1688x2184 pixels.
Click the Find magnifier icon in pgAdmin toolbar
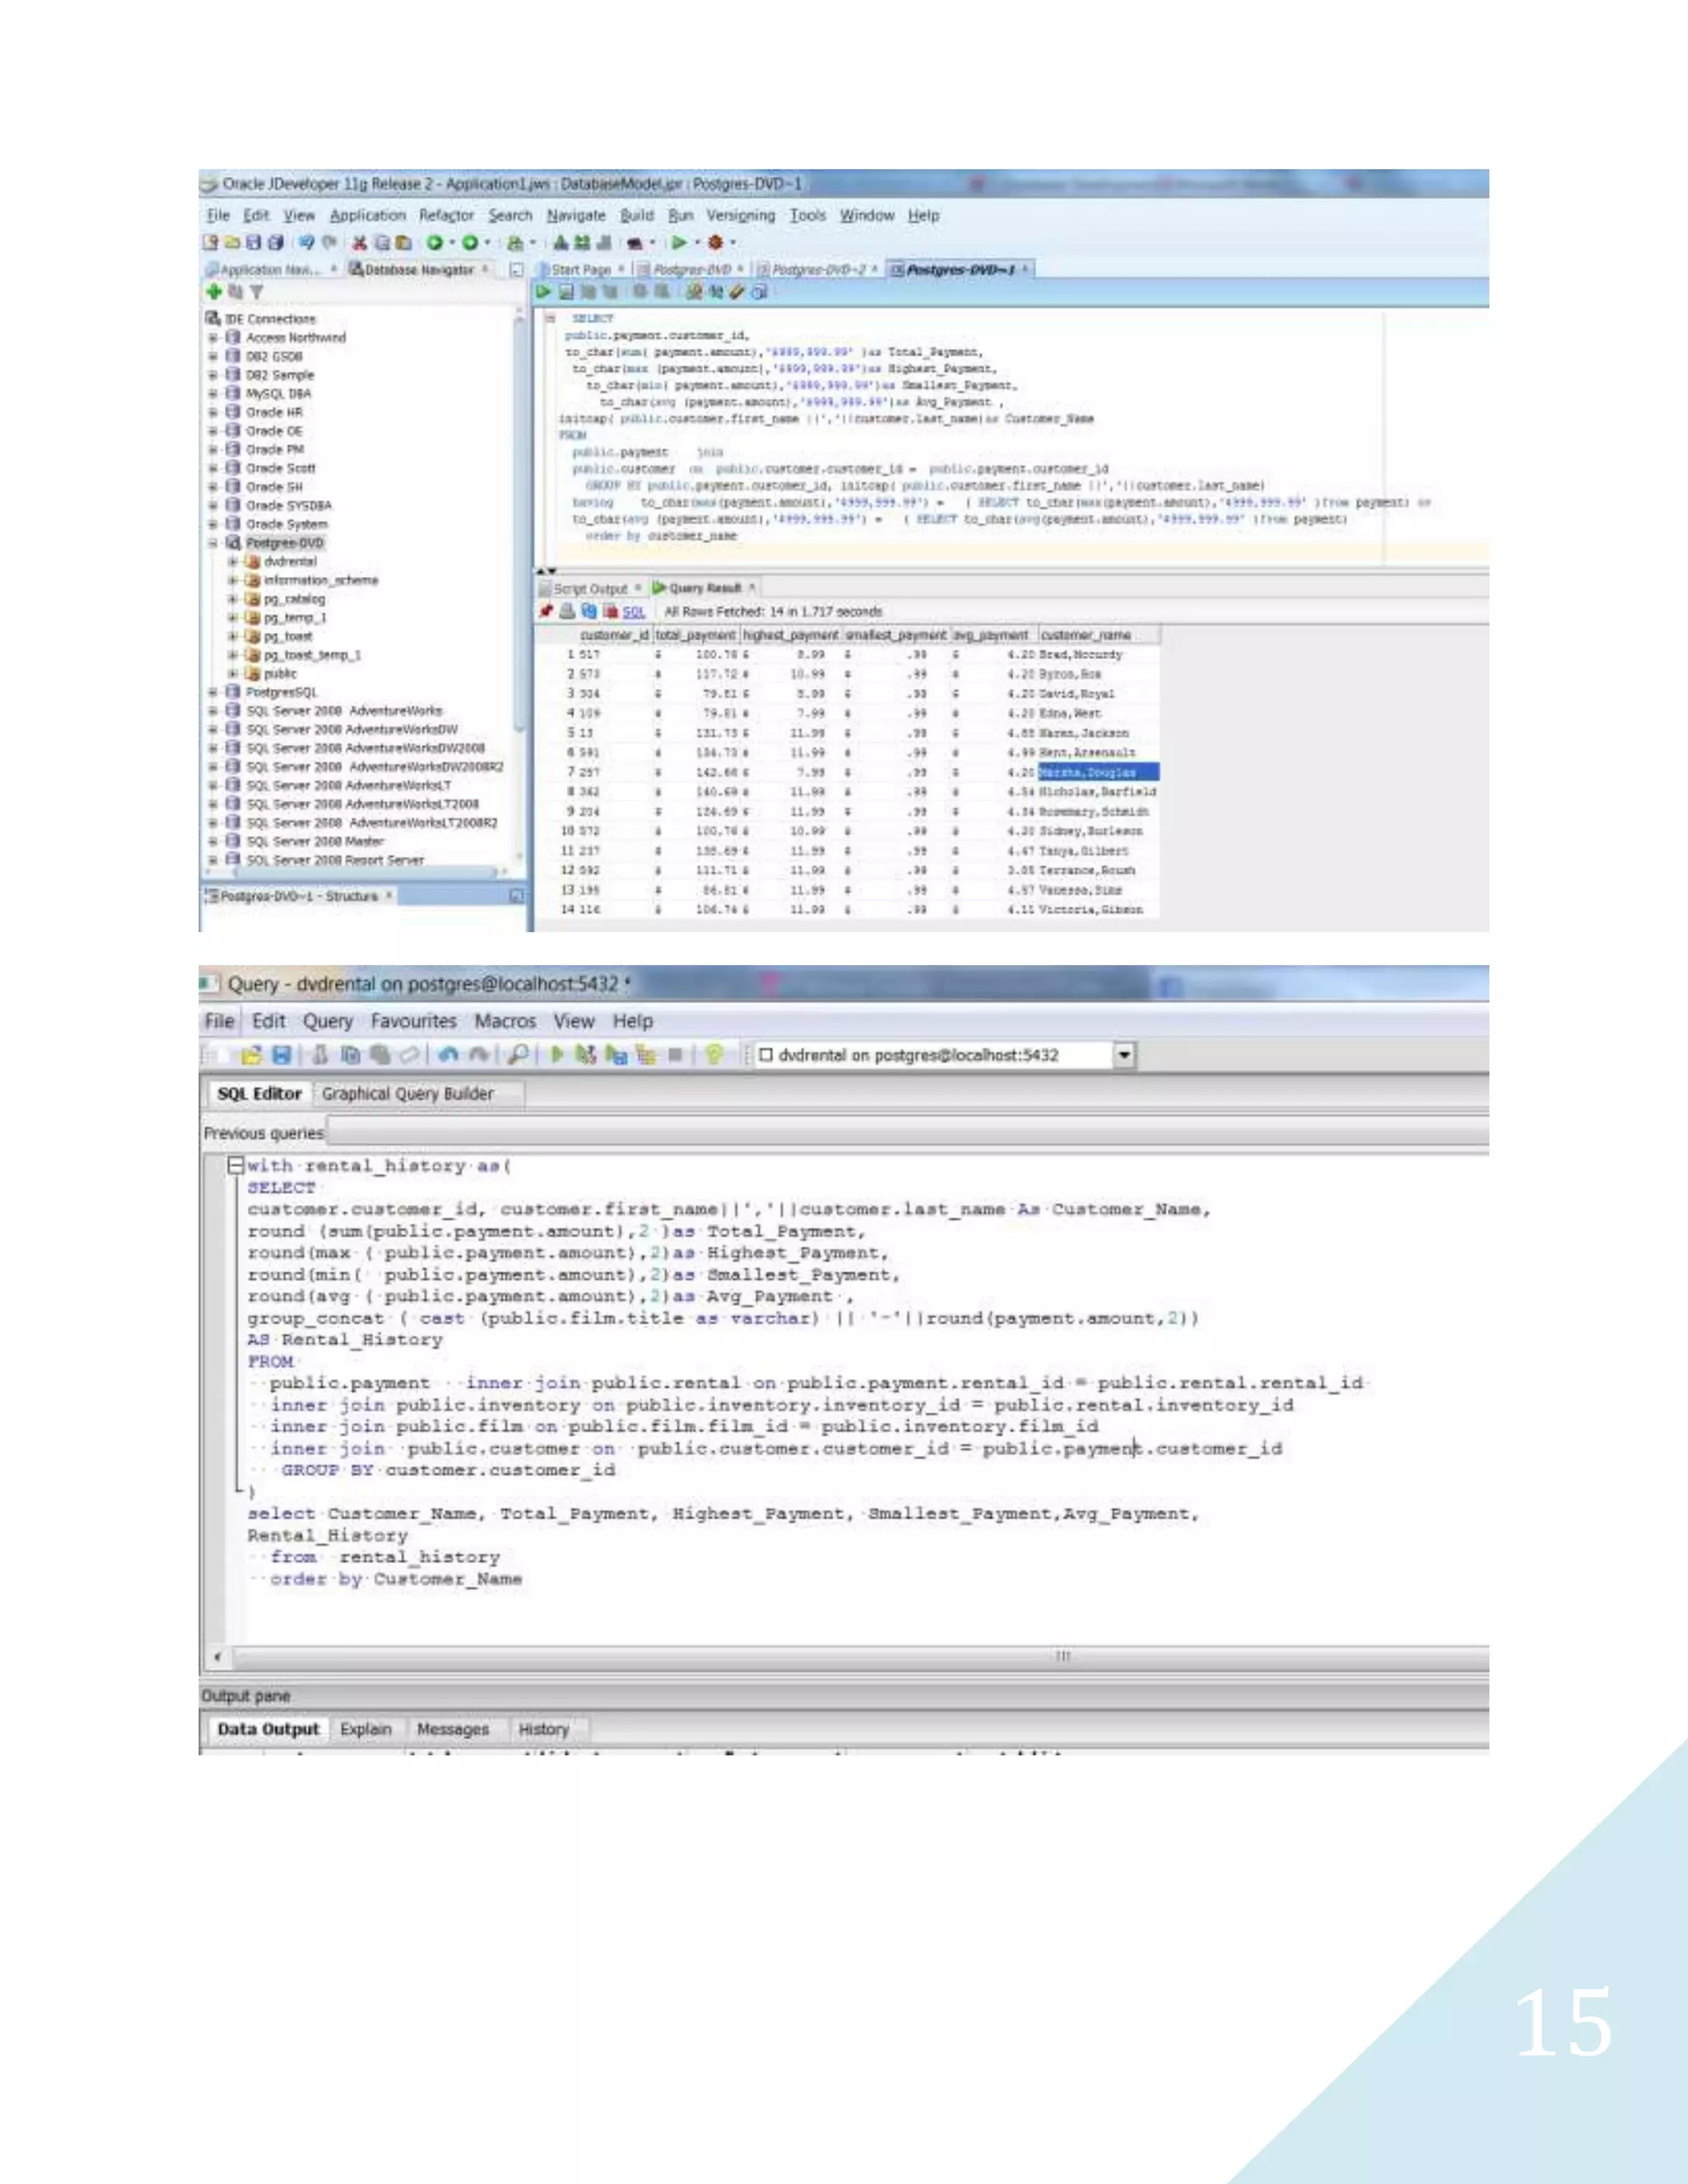518,1055
